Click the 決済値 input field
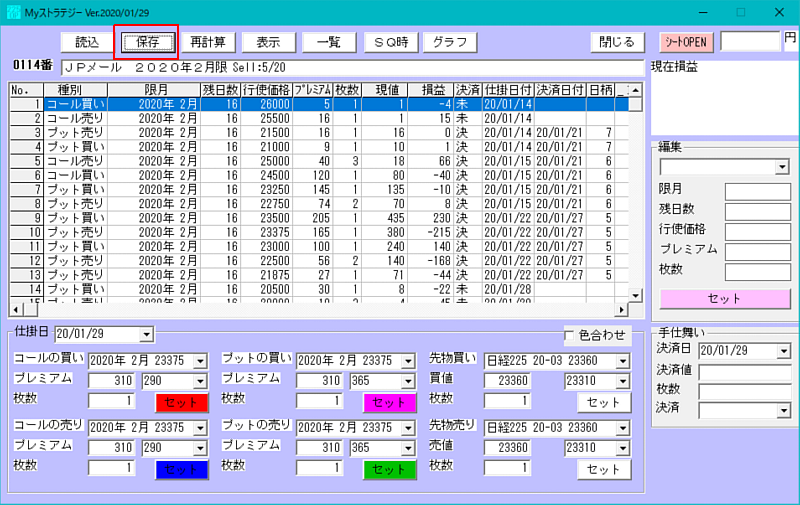This screenshot has height=505, width=800. (745, 372)
